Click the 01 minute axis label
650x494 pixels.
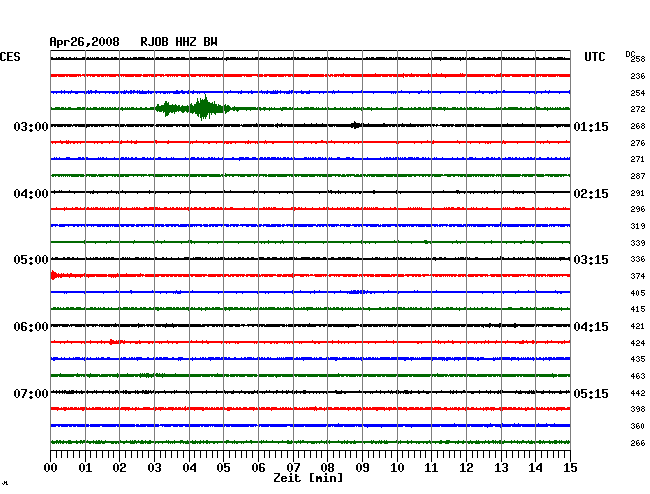85,468
